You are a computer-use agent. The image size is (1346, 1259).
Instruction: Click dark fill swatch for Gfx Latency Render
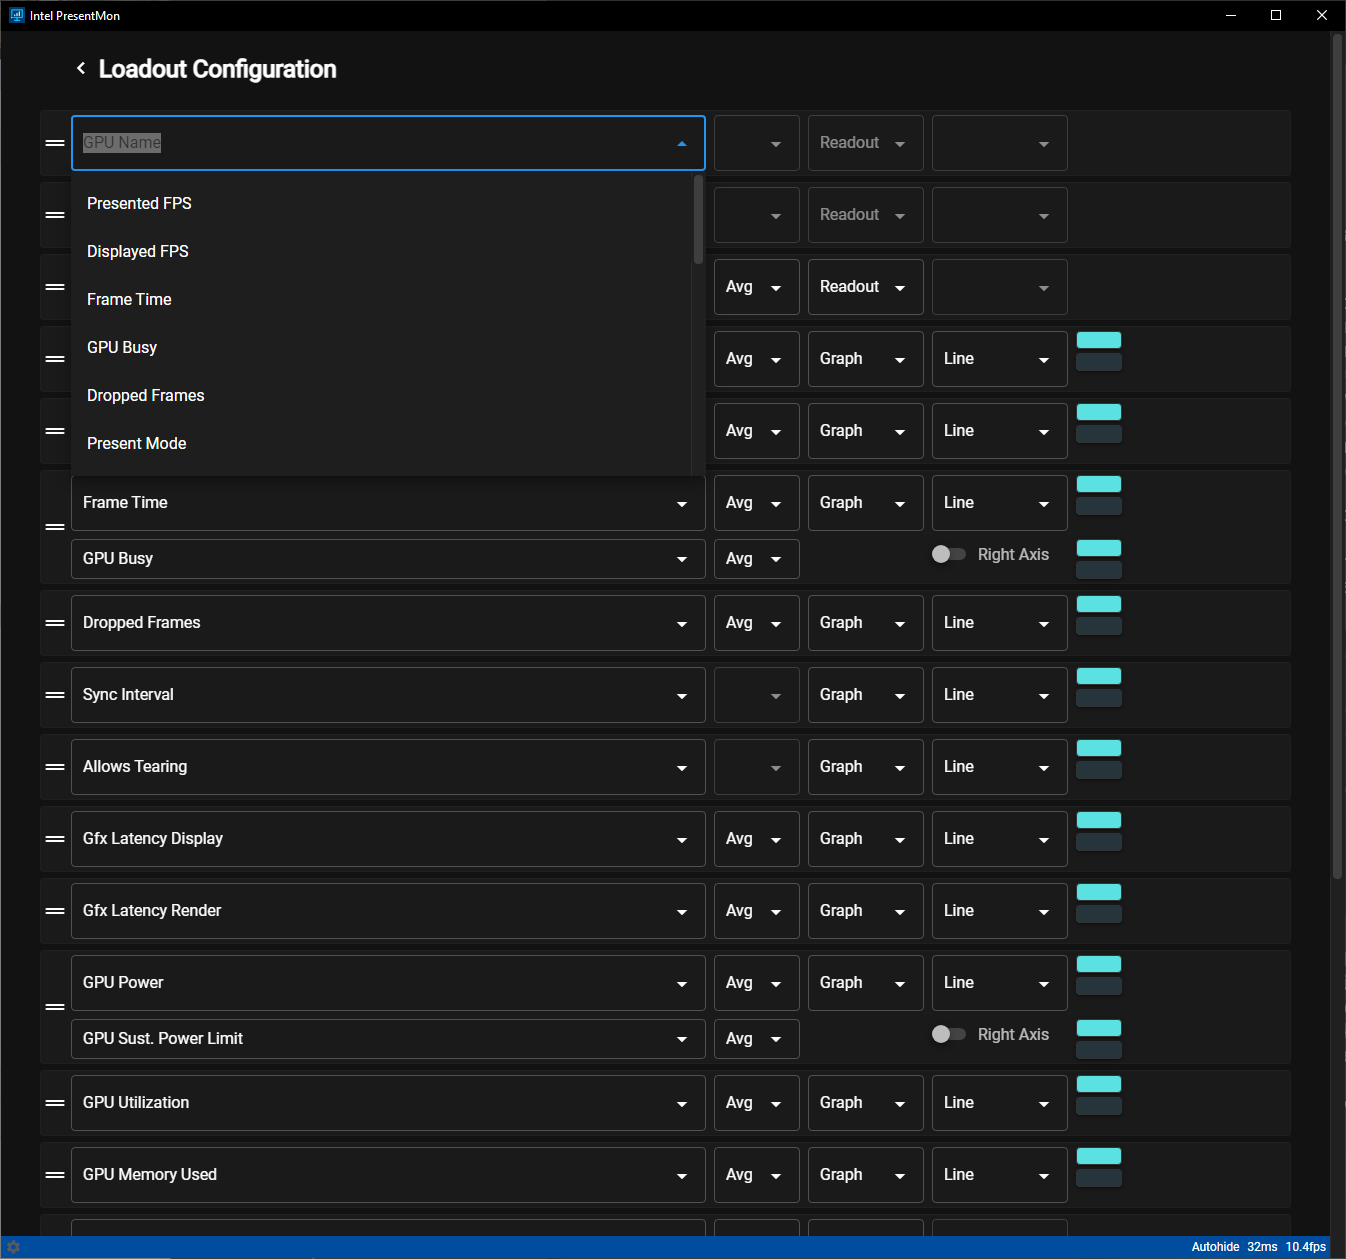[x=1099, y=914]
